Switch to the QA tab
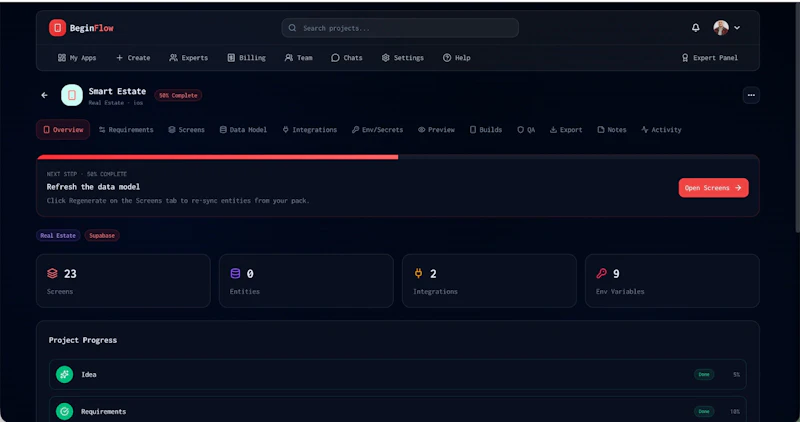The height and width of the screenshot is (422, 800). (x=526, y=130)
